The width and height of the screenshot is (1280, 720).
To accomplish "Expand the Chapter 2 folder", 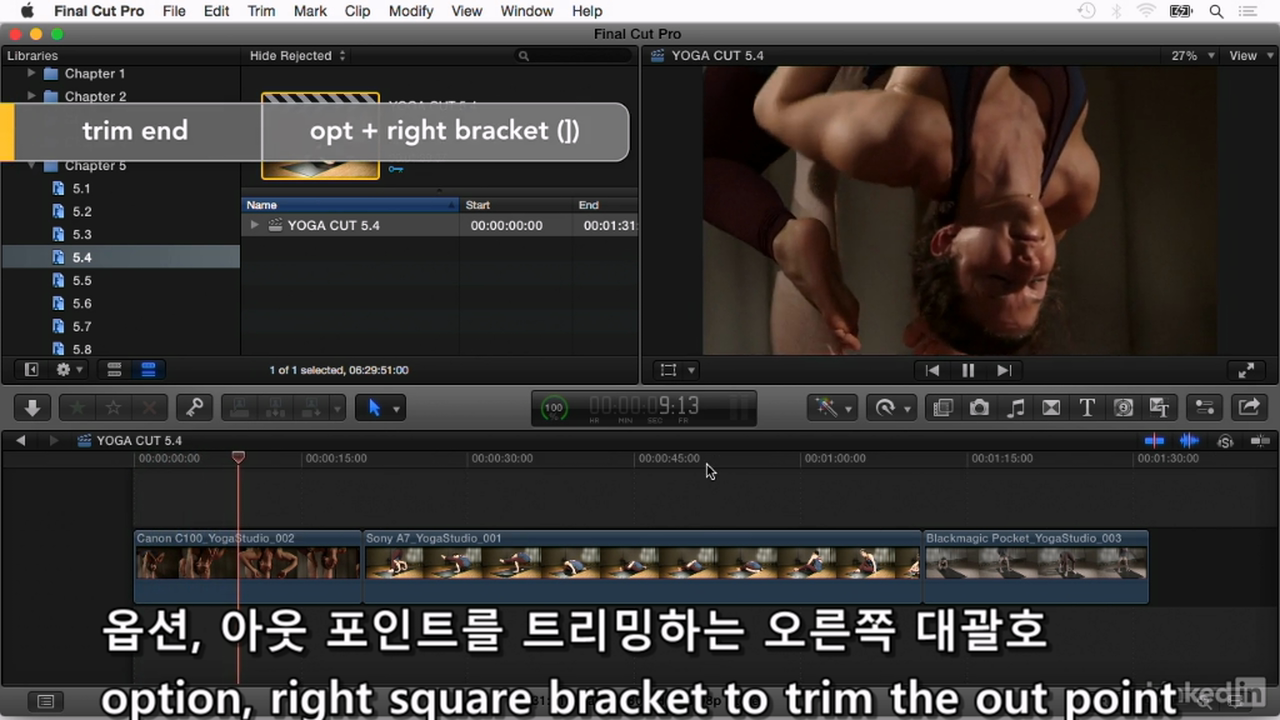I will tap(32, 96).
